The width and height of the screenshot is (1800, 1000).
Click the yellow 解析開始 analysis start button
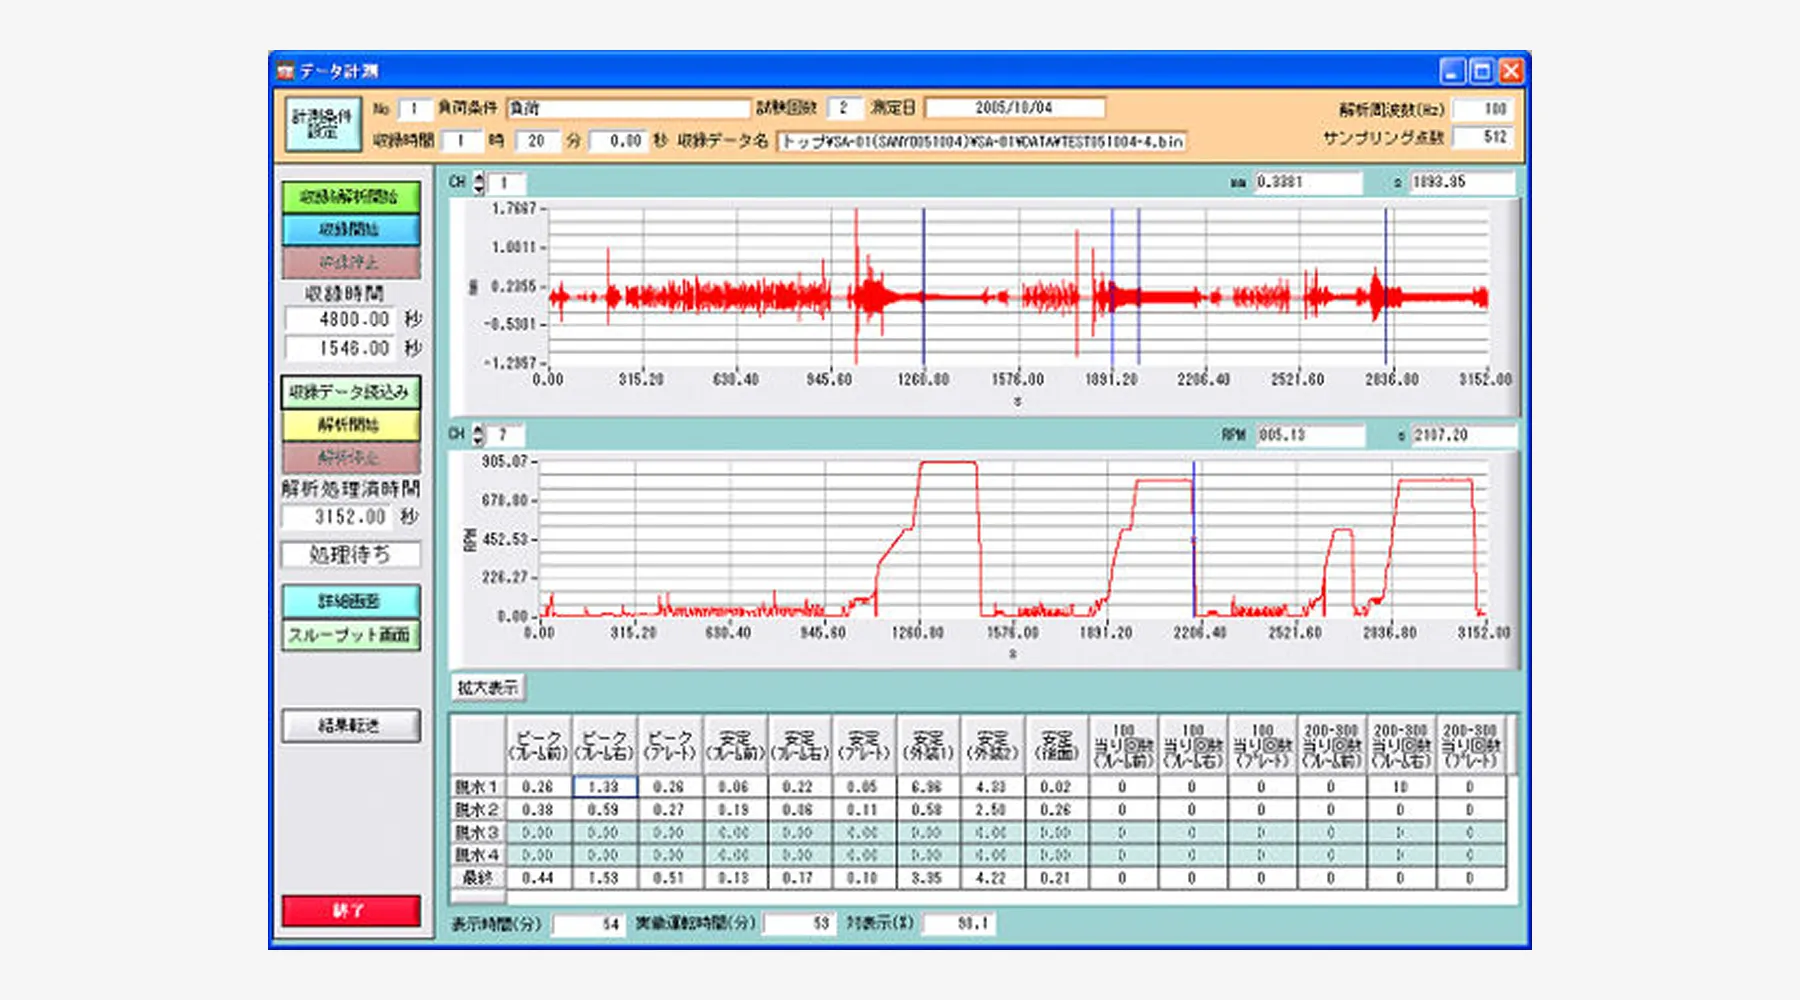(350, 425)
